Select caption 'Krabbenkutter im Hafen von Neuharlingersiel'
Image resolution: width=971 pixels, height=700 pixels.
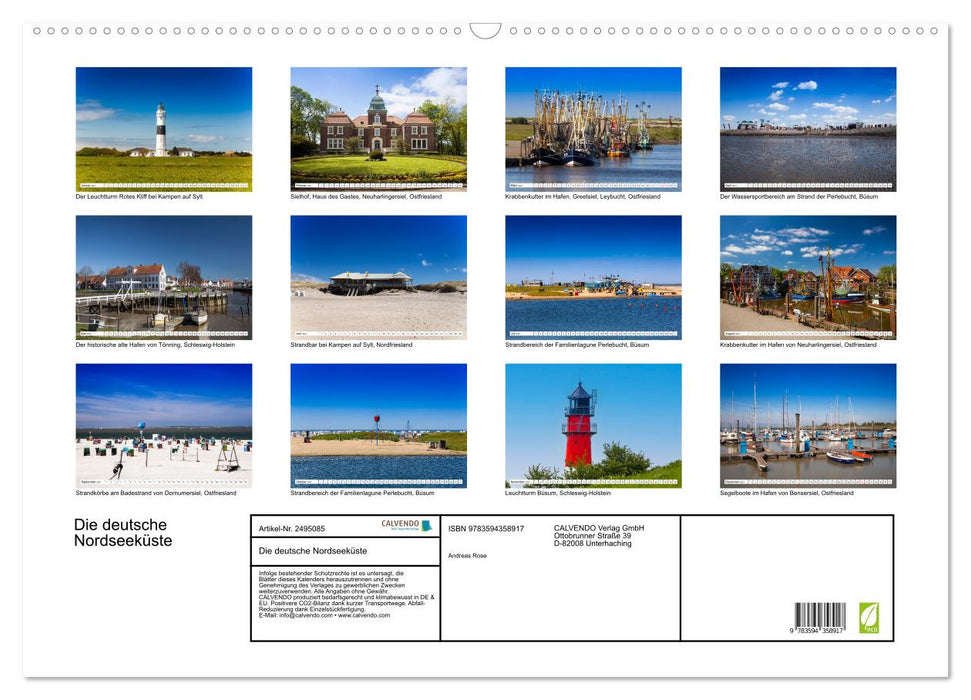[x=780, y=344]
